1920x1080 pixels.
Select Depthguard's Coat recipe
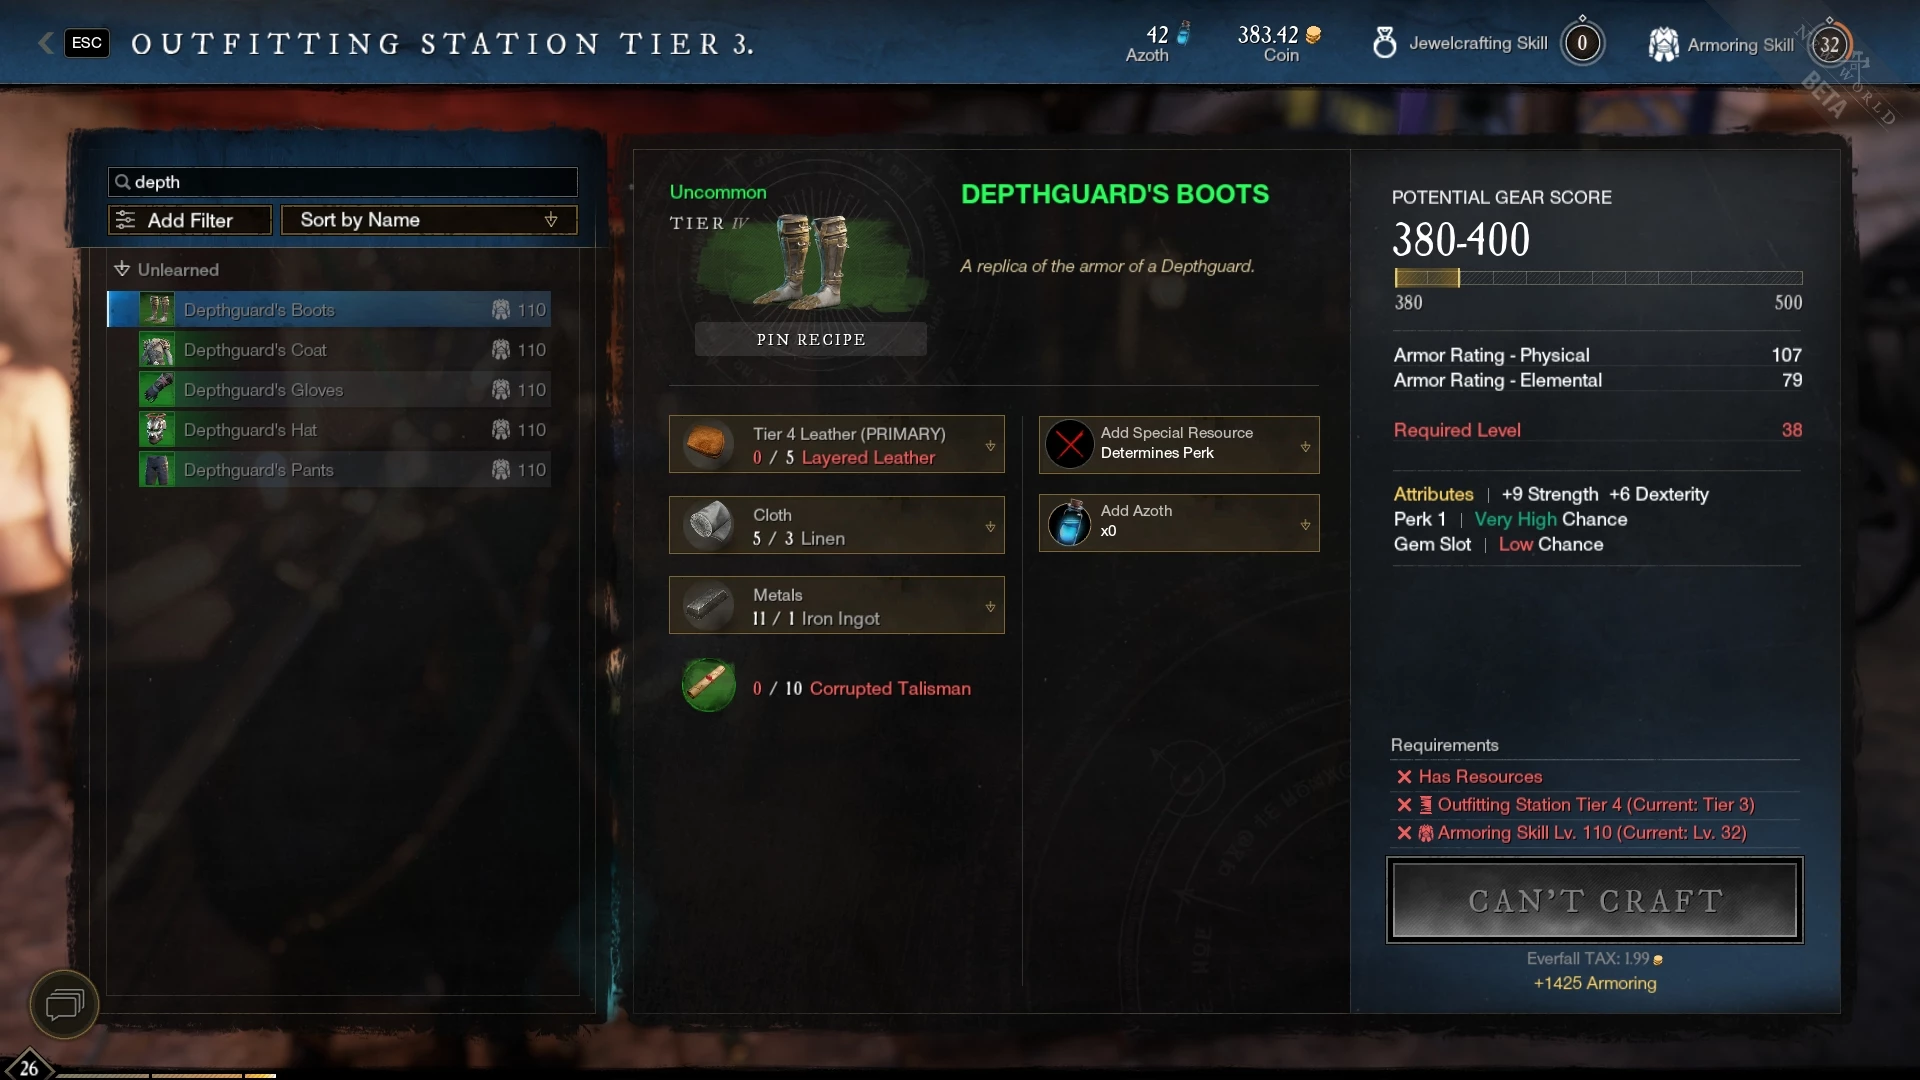(344, 349)
